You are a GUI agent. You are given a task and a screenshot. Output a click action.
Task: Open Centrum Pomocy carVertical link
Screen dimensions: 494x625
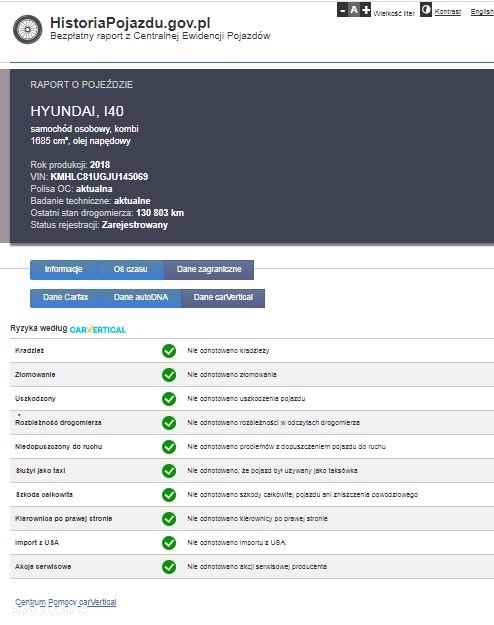(x=66, y=602)
